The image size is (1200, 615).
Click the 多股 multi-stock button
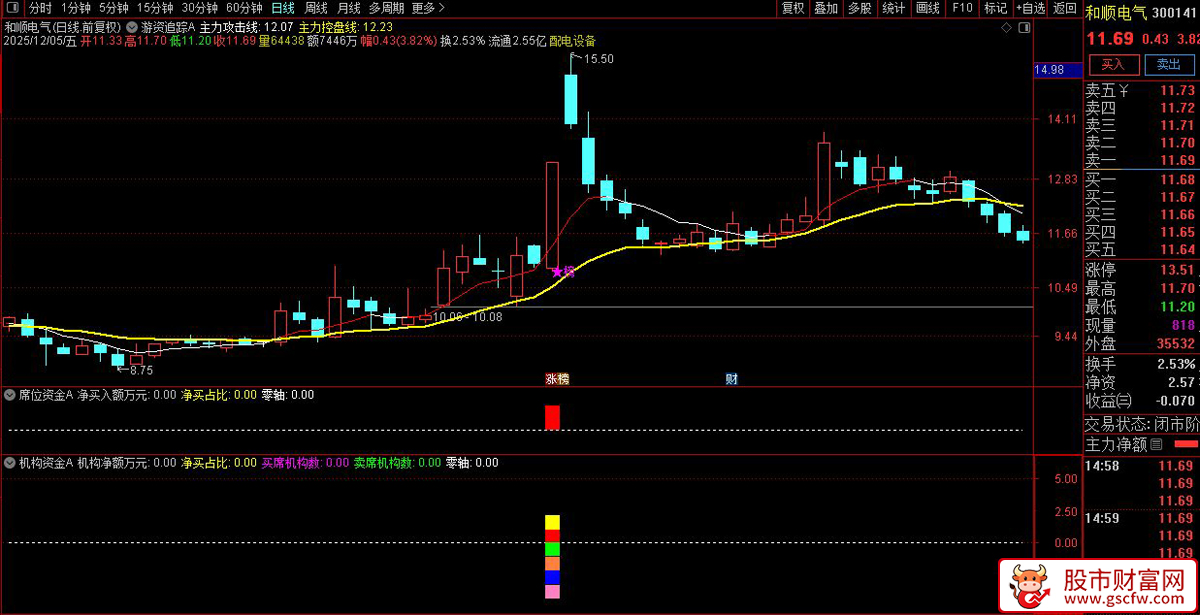pos(860,8)
